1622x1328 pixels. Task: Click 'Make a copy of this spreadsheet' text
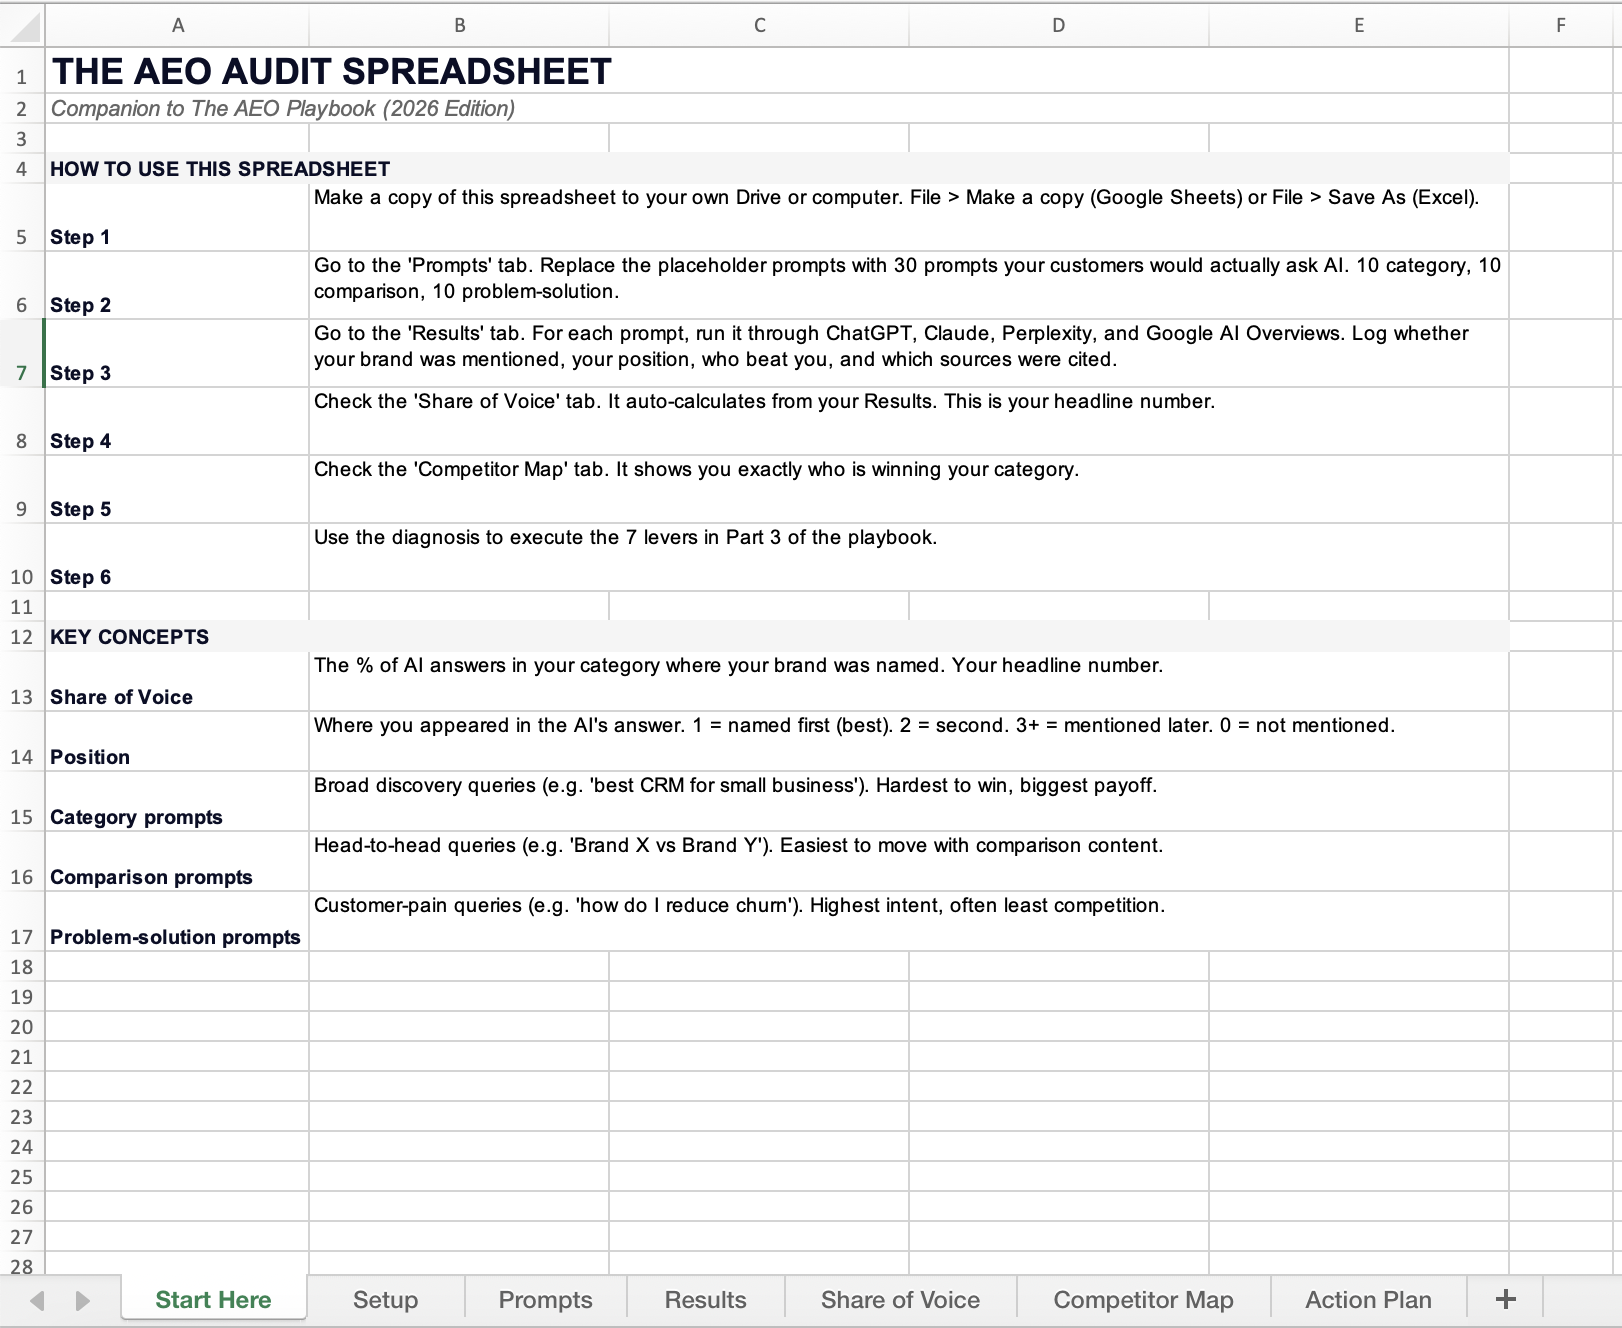(896, 197)
